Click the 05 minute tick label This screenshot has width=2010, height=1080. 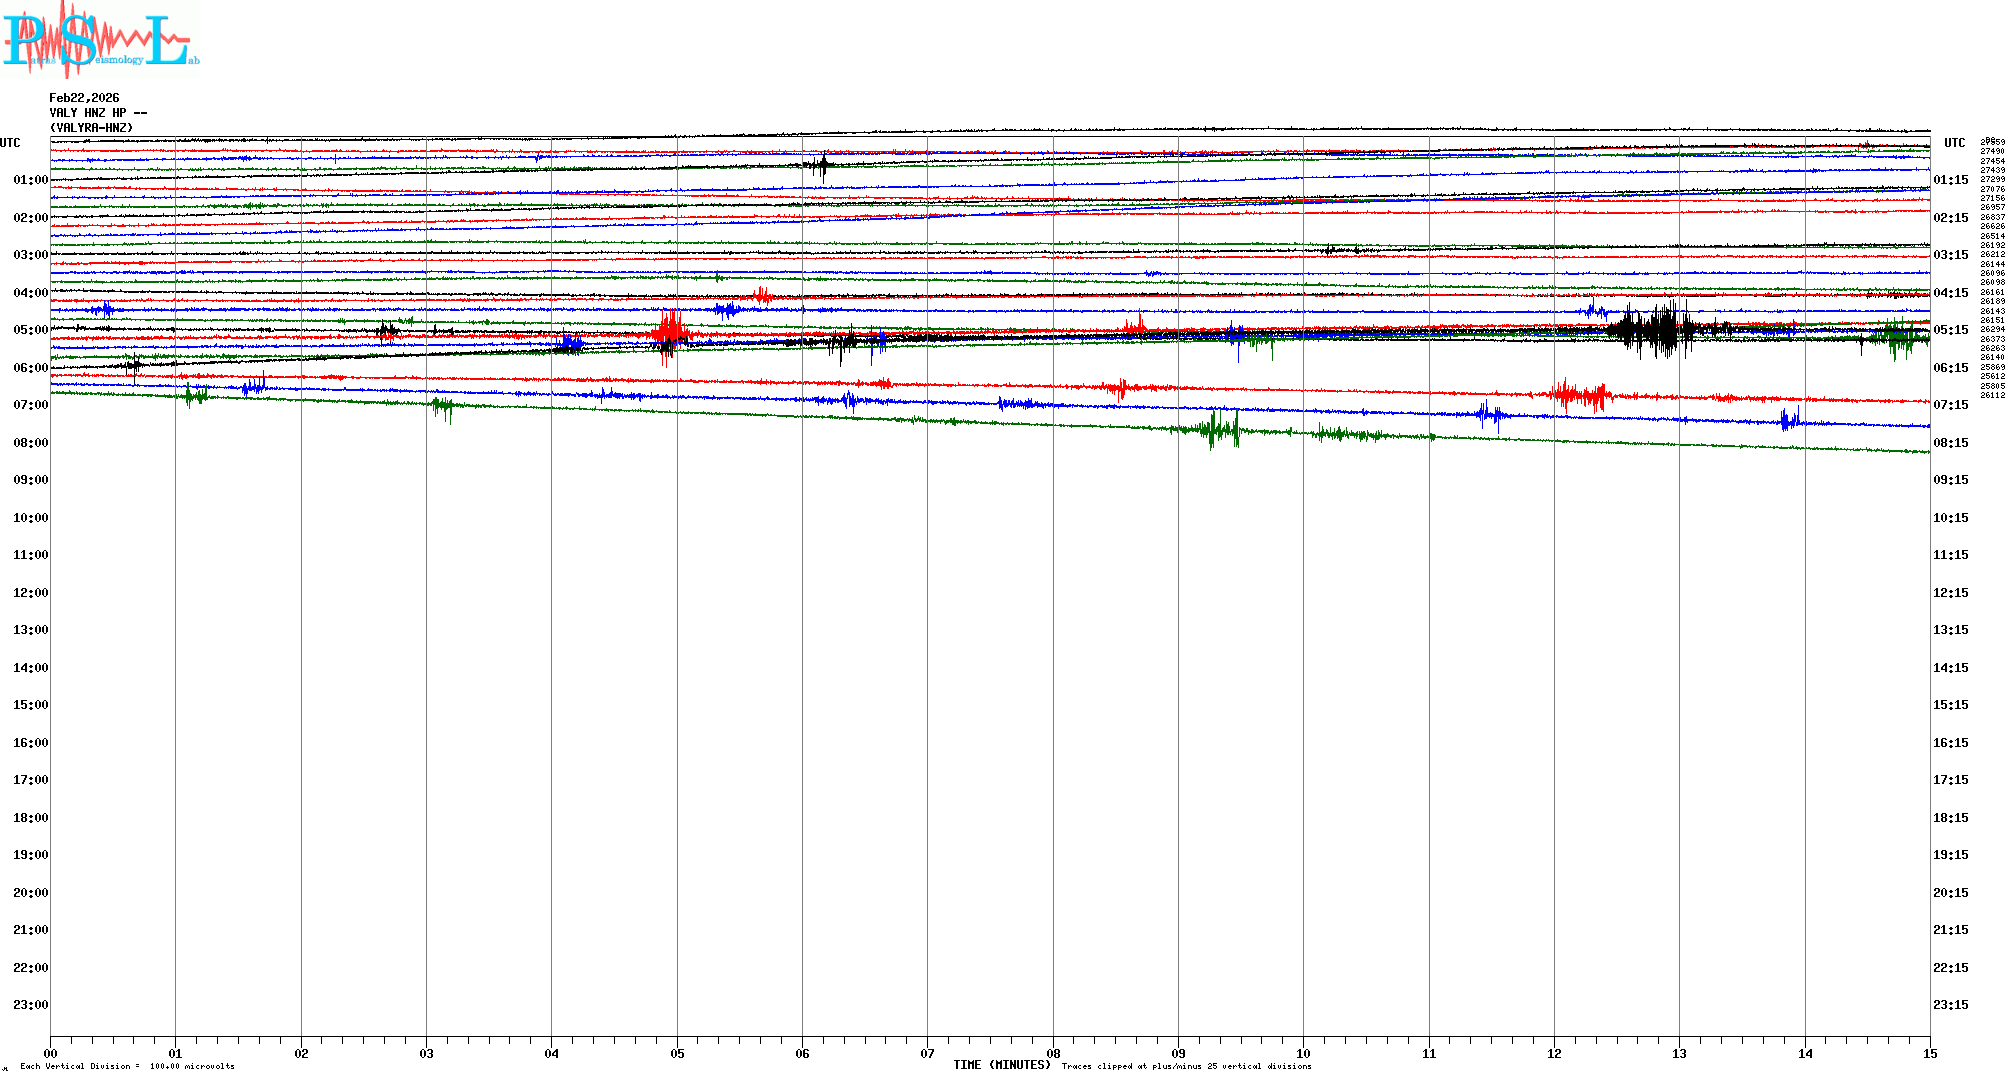click(x=677, y=1053)
